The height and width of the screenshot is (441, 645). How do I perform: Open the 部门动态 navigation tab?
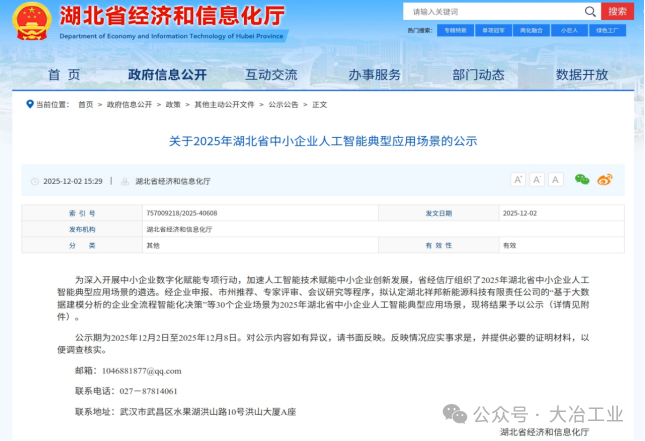tap(478, 75)
